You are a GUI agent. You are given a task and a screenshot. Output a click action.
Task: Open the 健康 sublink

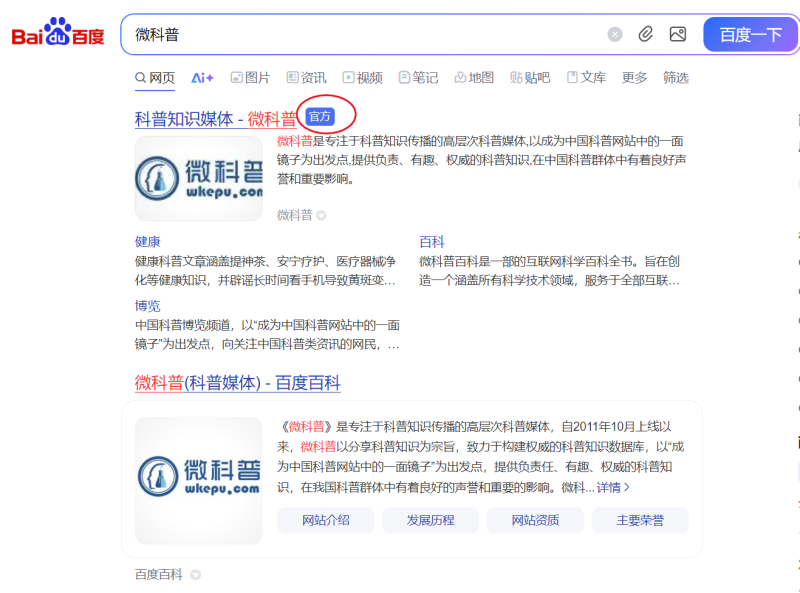pyautogui.click(x=147, y=242)
